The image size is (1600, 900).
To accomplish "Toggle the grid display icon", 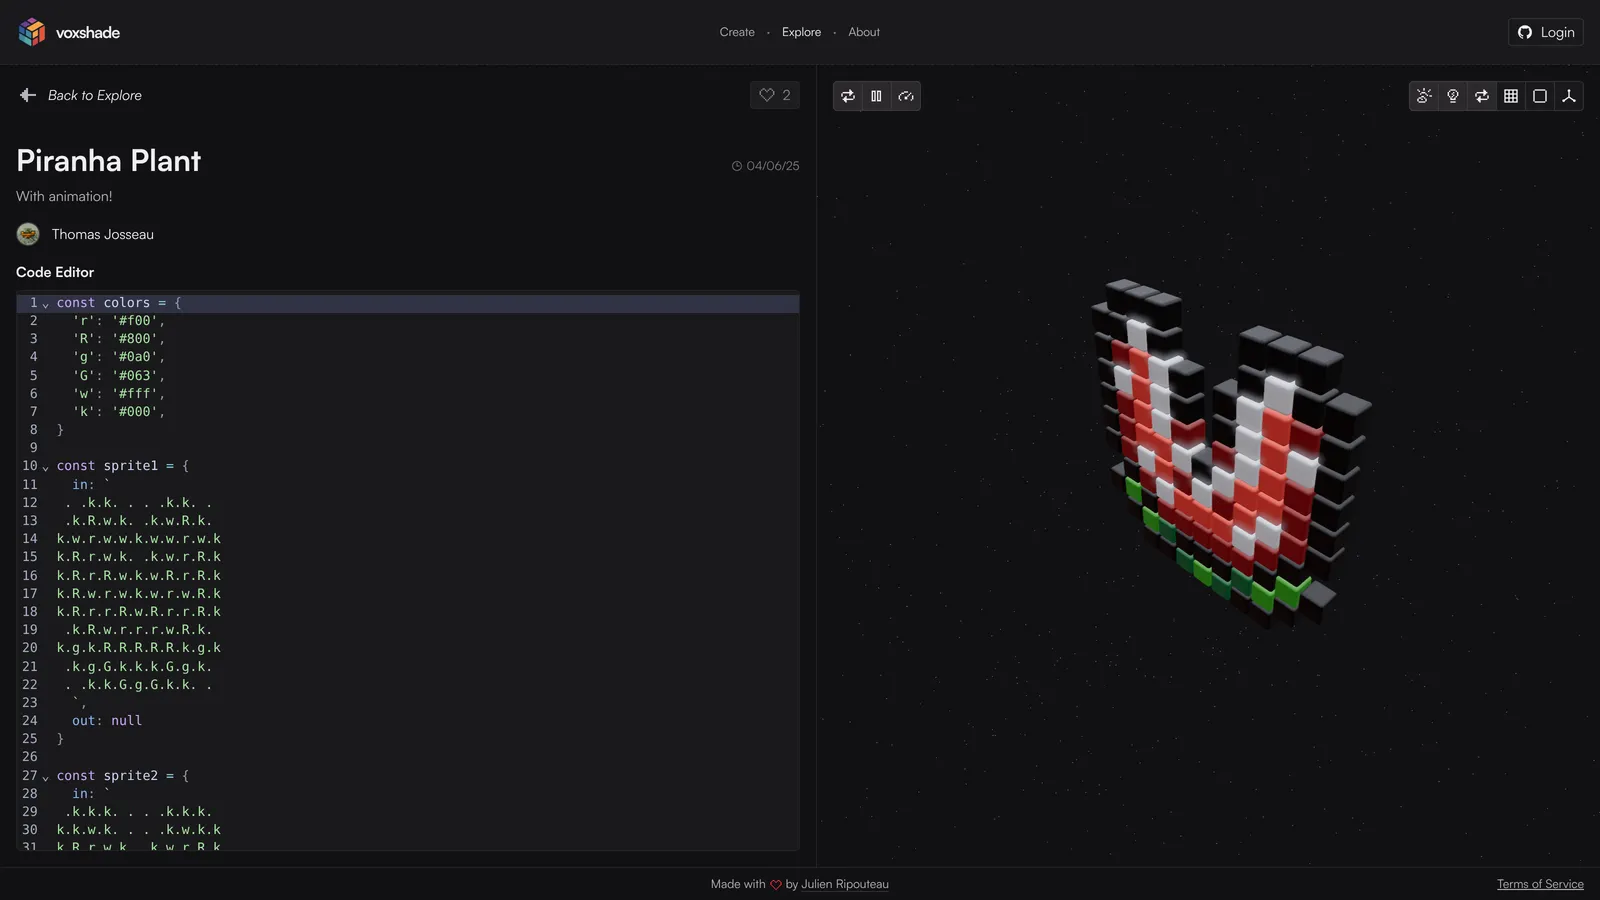I will pos(1511,96).
